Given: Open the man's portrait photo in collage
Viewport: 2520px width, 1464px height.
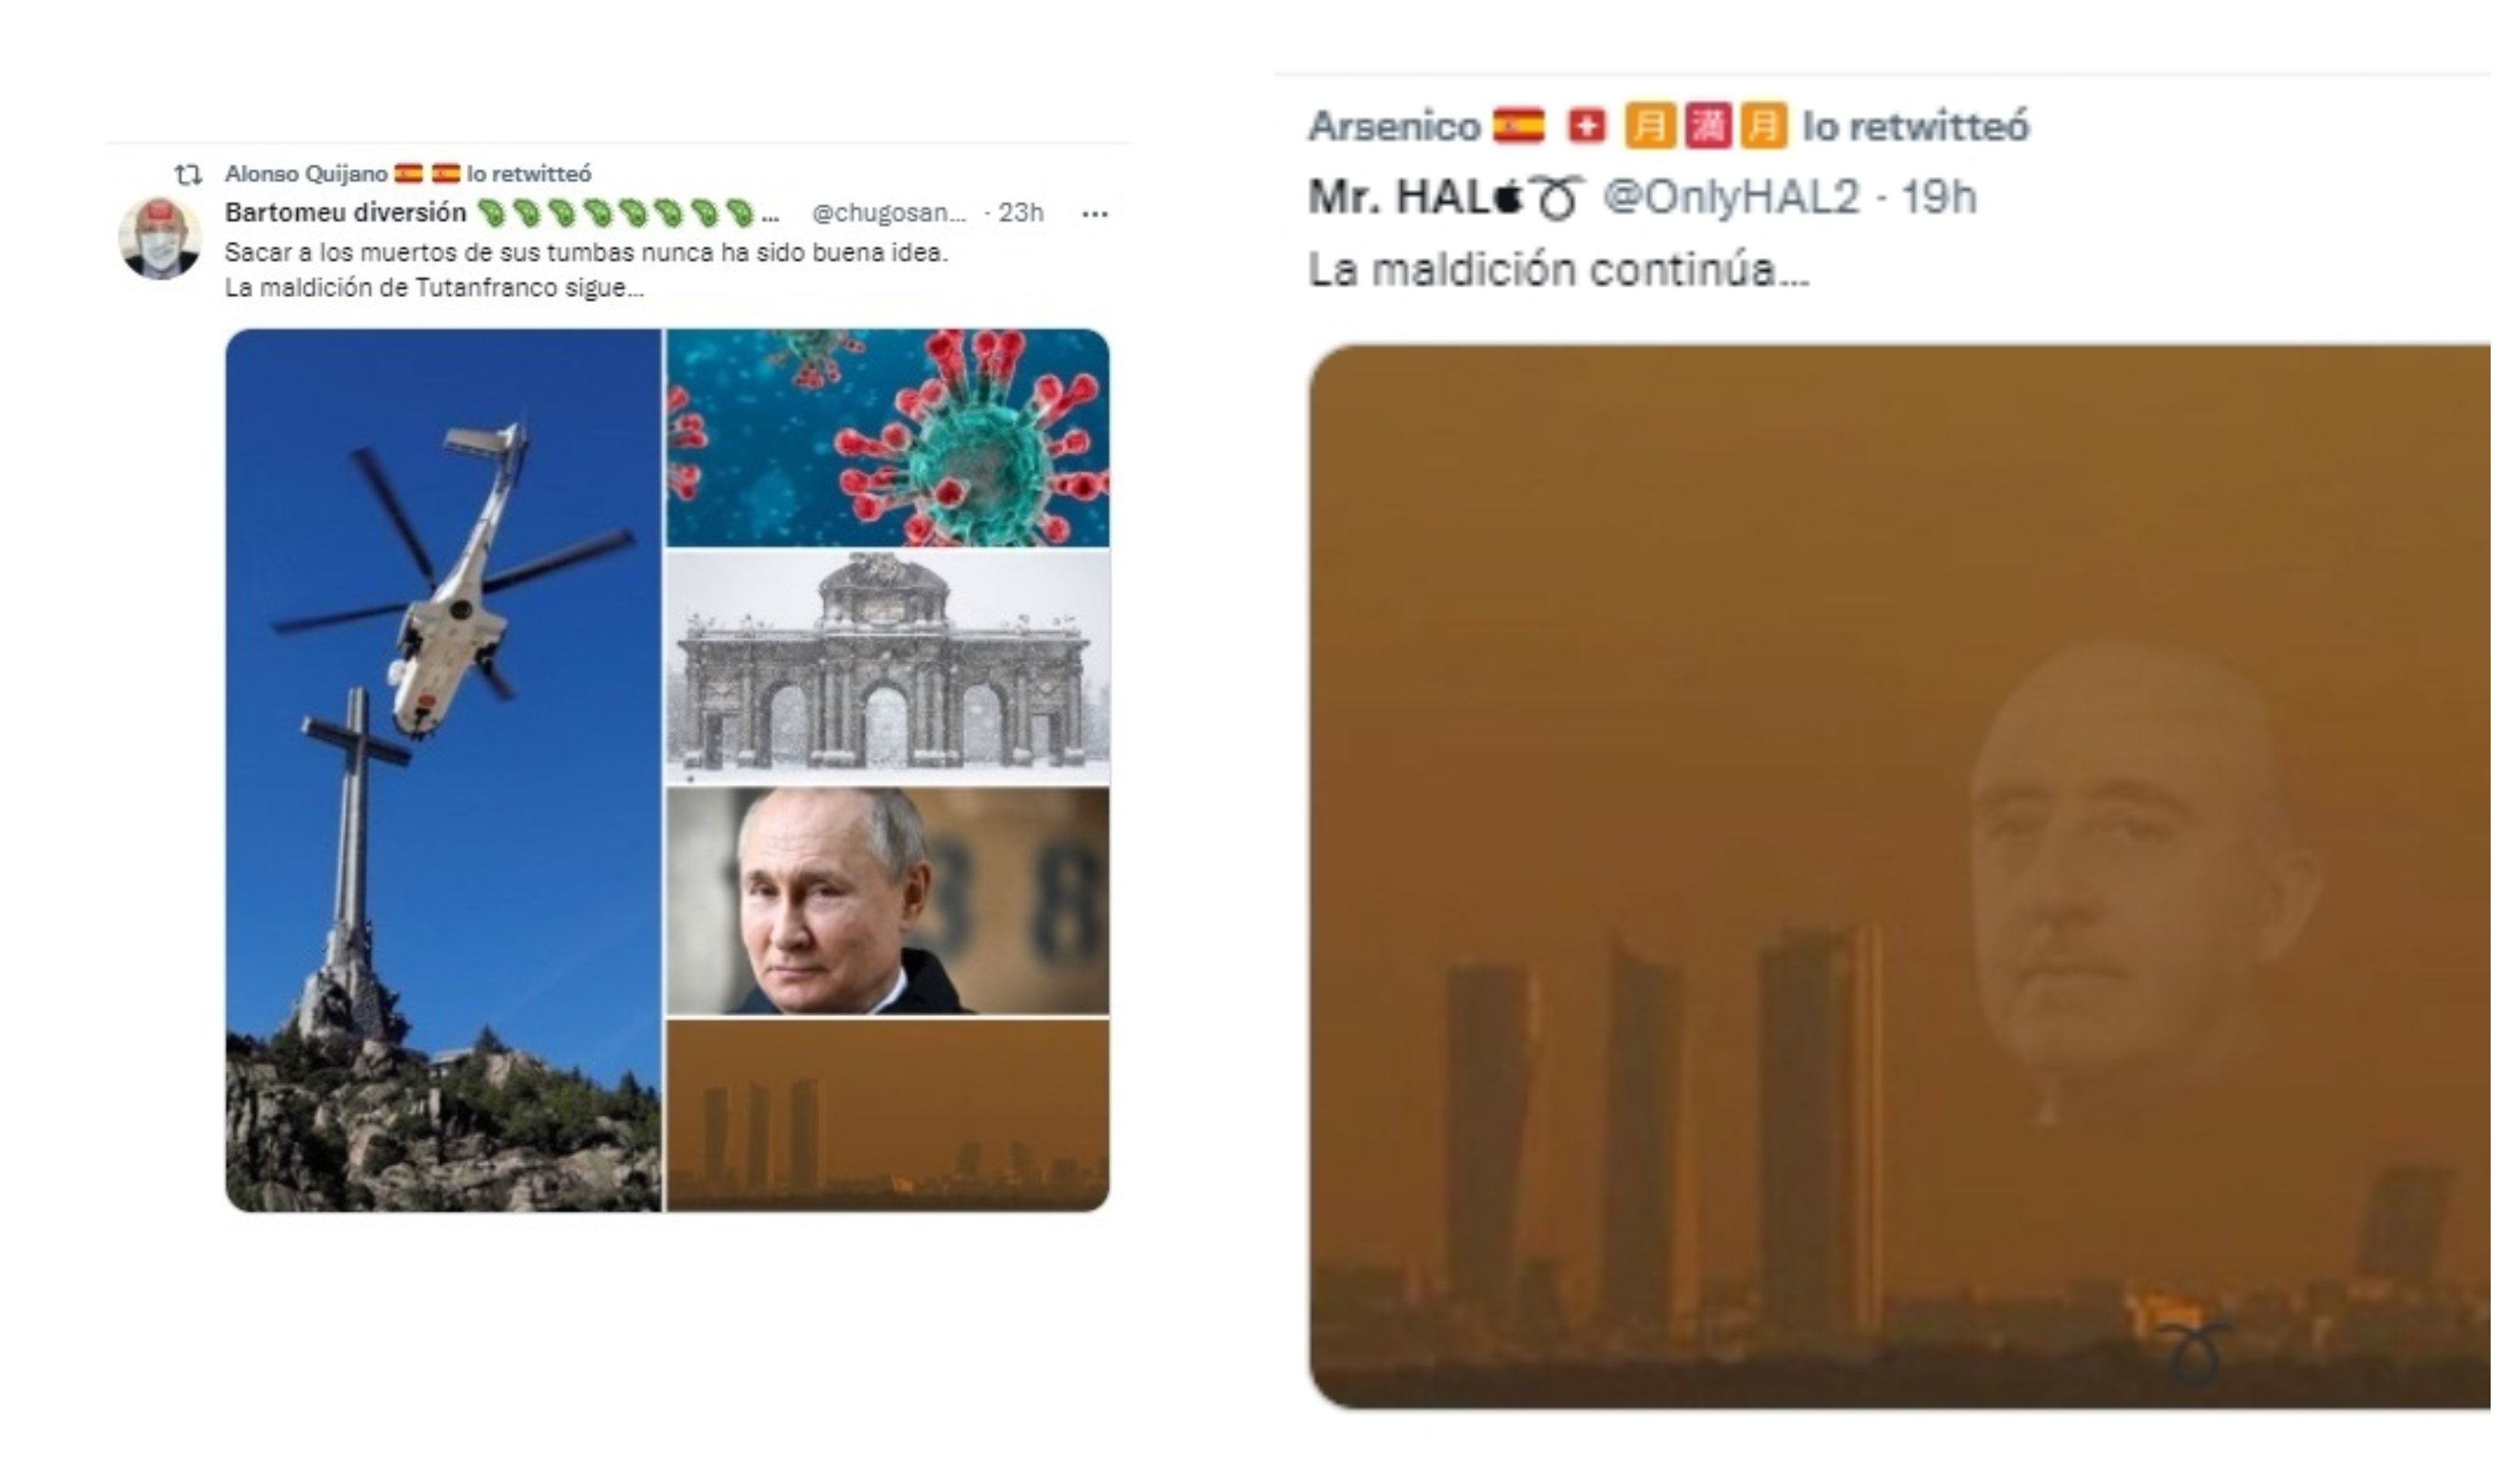Looking at the screenshot, I should [x=888, y=901].
